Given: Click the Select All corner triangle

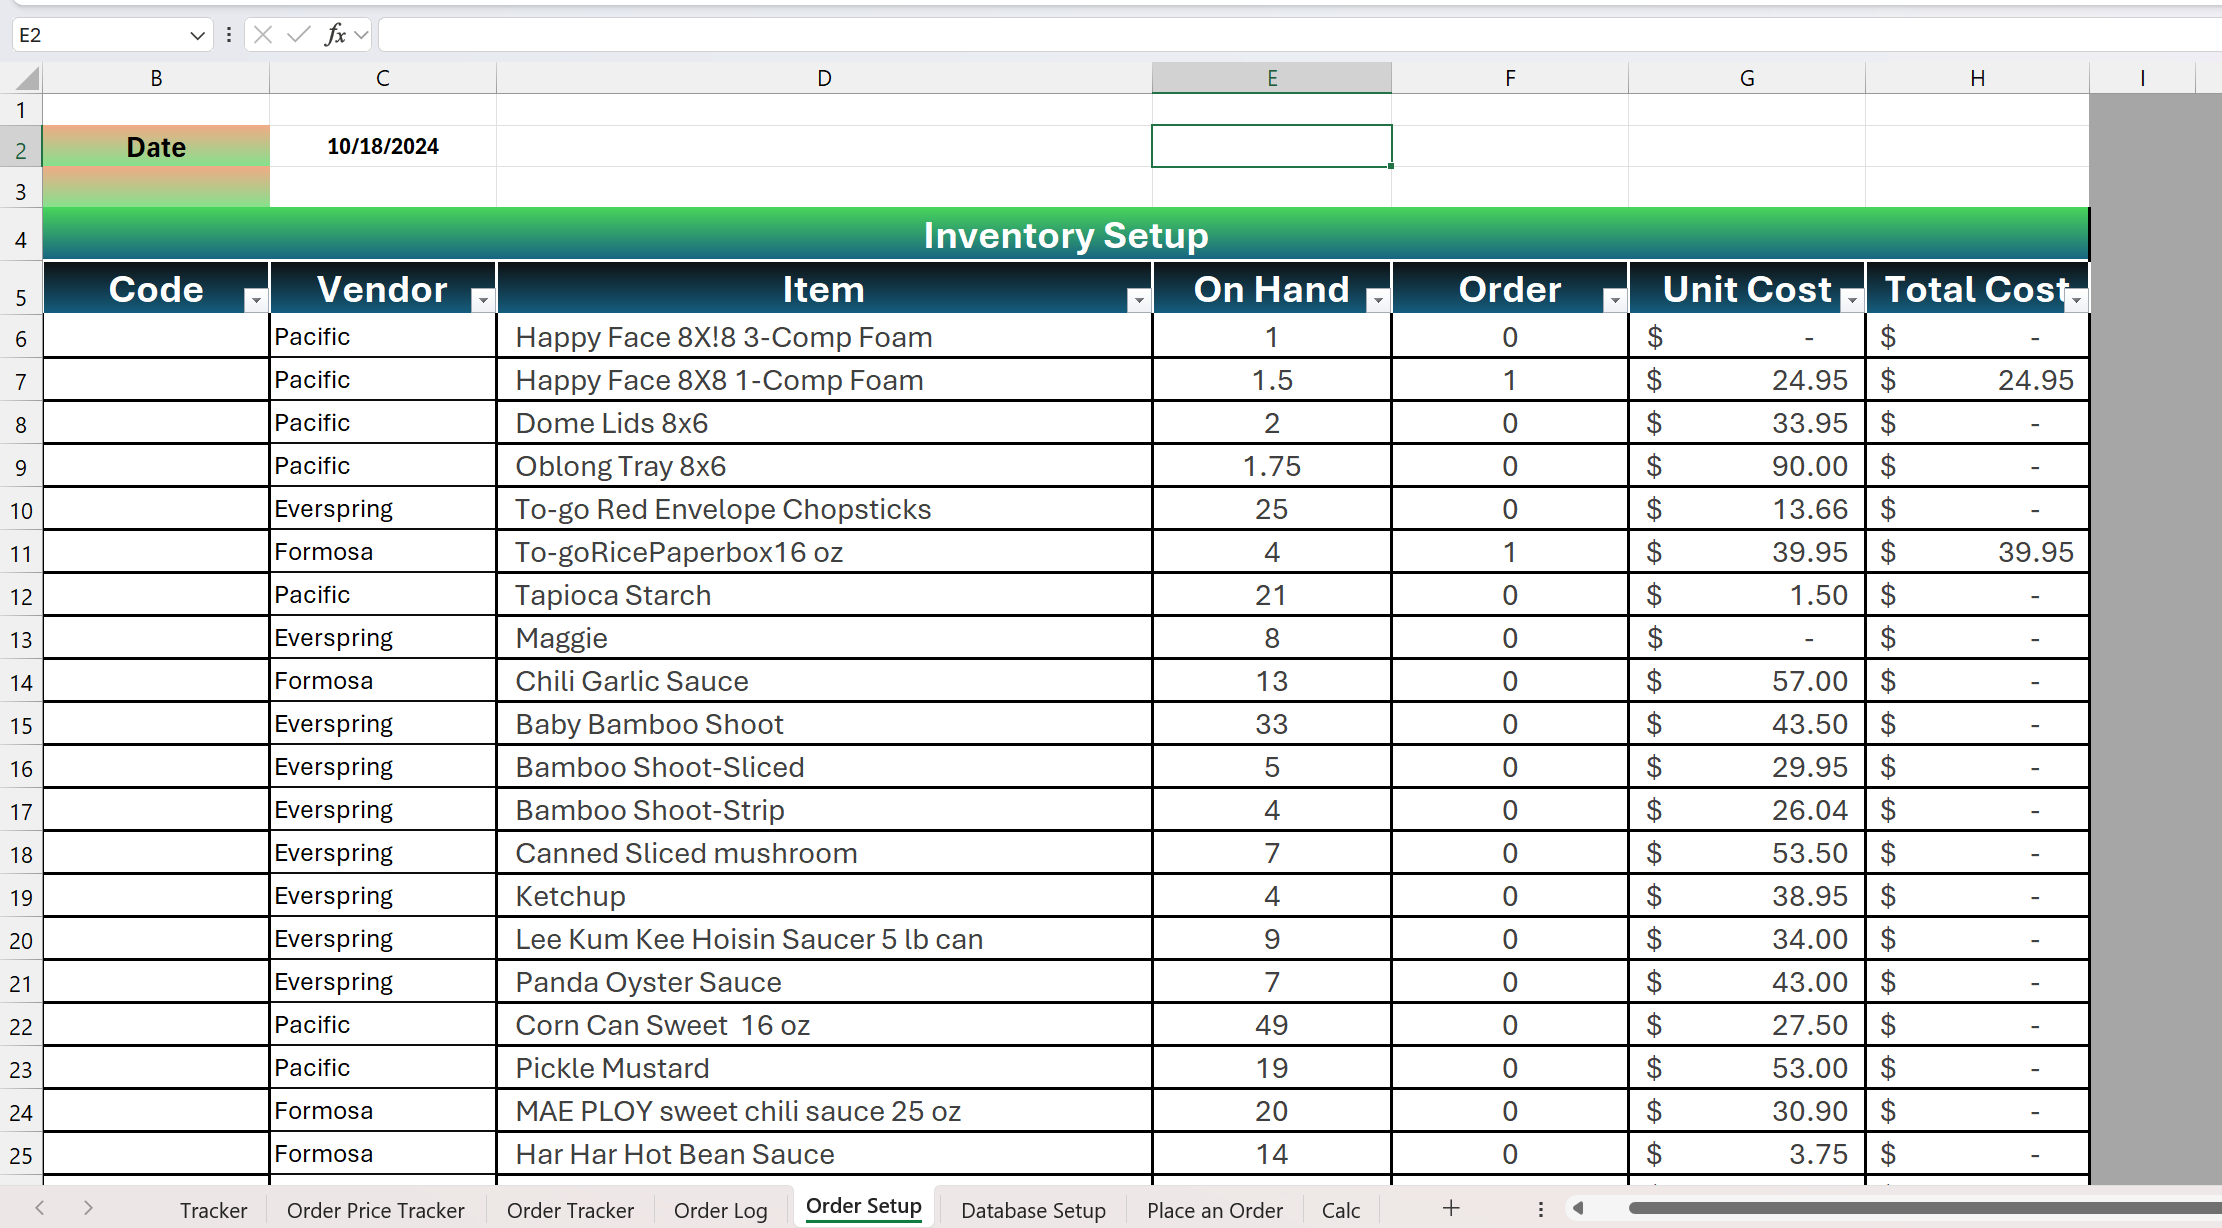Looking at the screenshot, I should (27, 78).
